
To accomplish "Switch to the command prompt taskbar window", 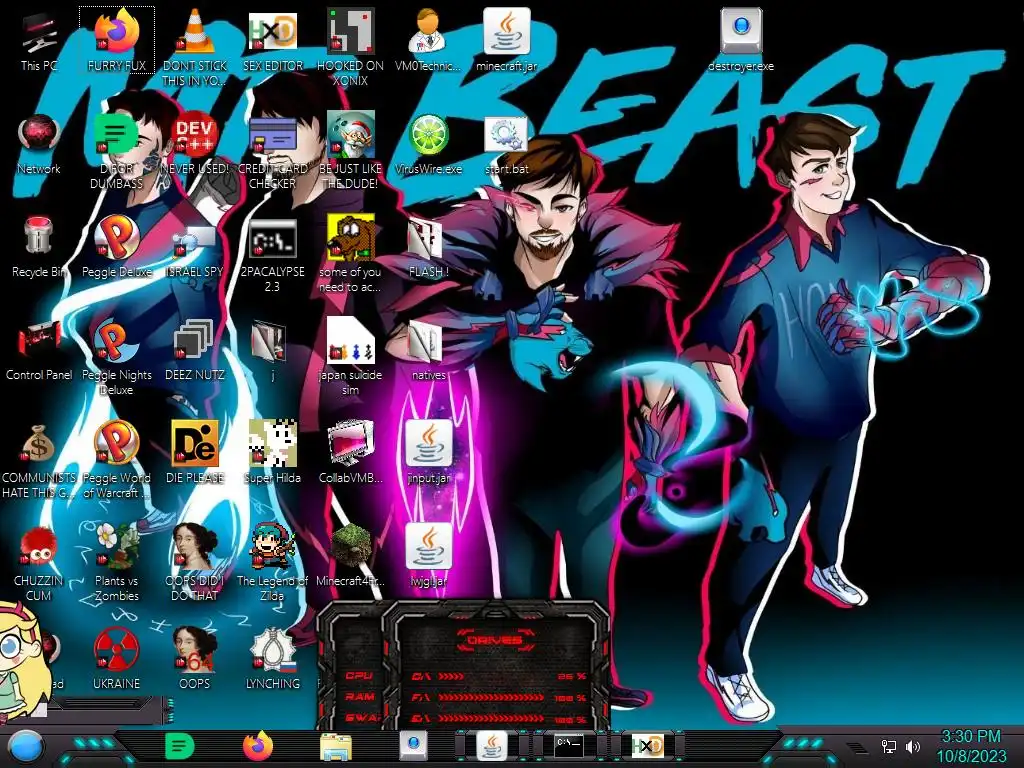I will 569,746.
